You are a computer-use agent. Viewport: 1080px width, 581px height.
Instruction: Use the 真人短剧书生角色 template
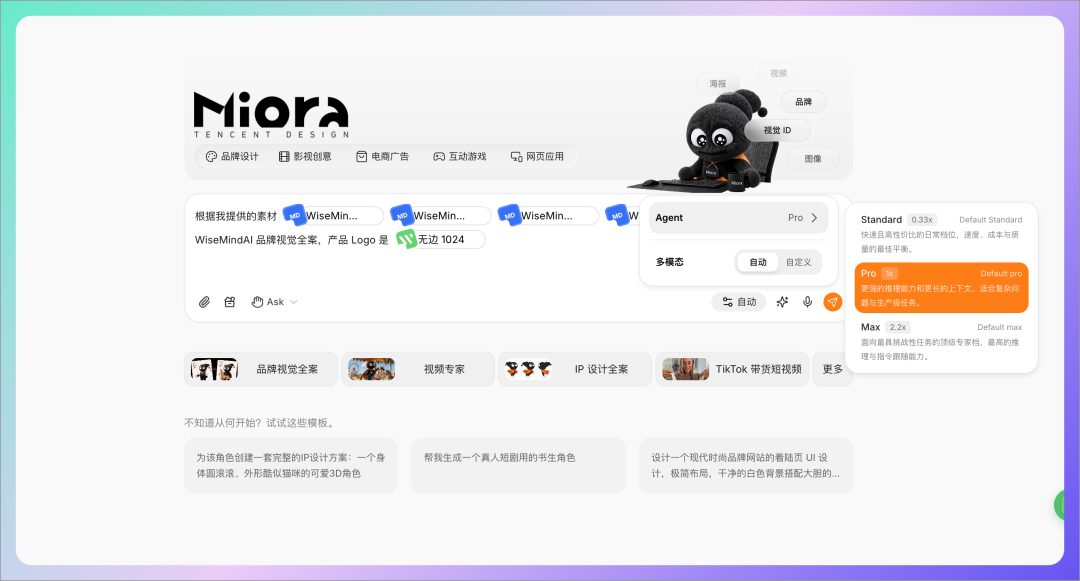point(519,465)
